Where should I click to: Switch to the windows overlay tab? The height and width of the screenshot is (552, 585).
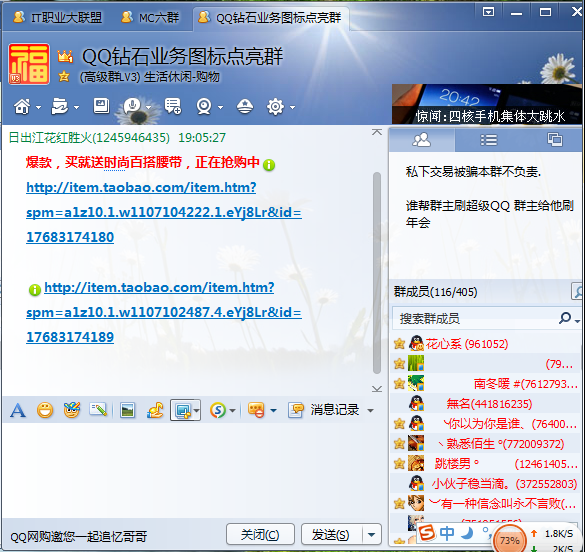point(554,139)
